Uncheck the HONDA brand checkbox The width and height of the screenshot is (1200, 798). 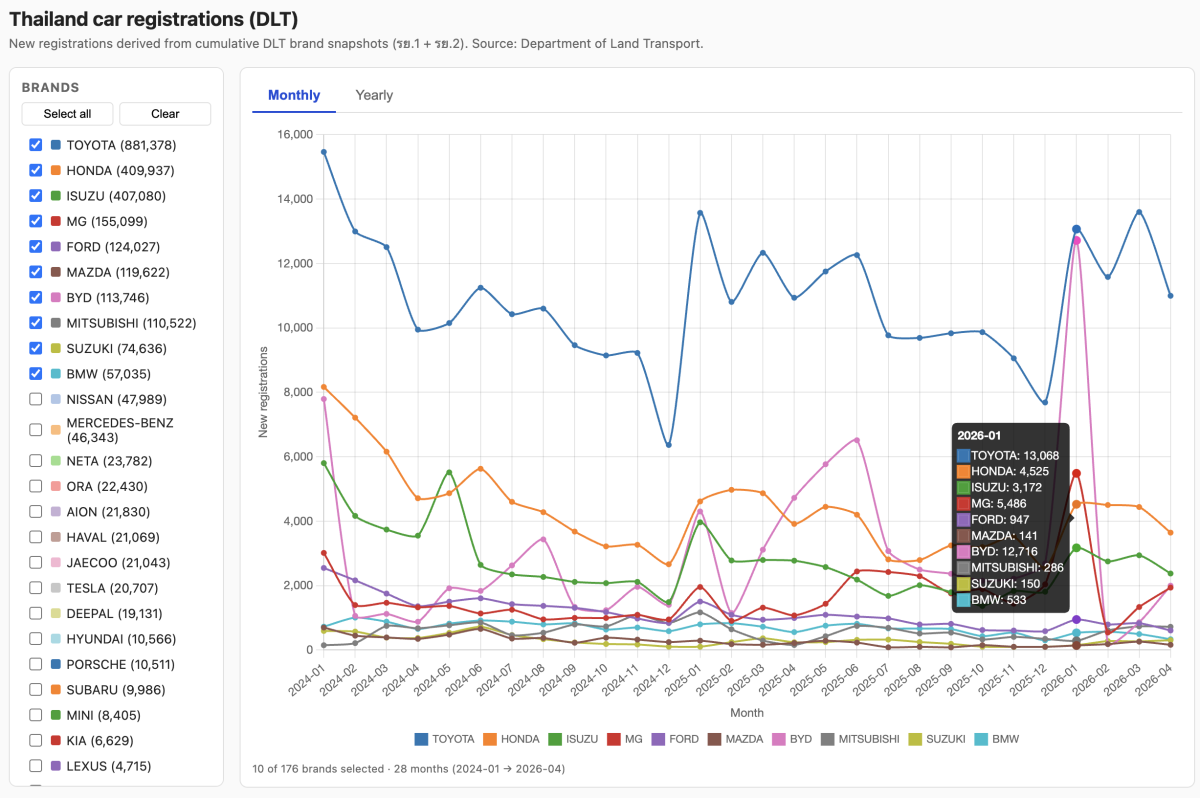pos(36,170)
